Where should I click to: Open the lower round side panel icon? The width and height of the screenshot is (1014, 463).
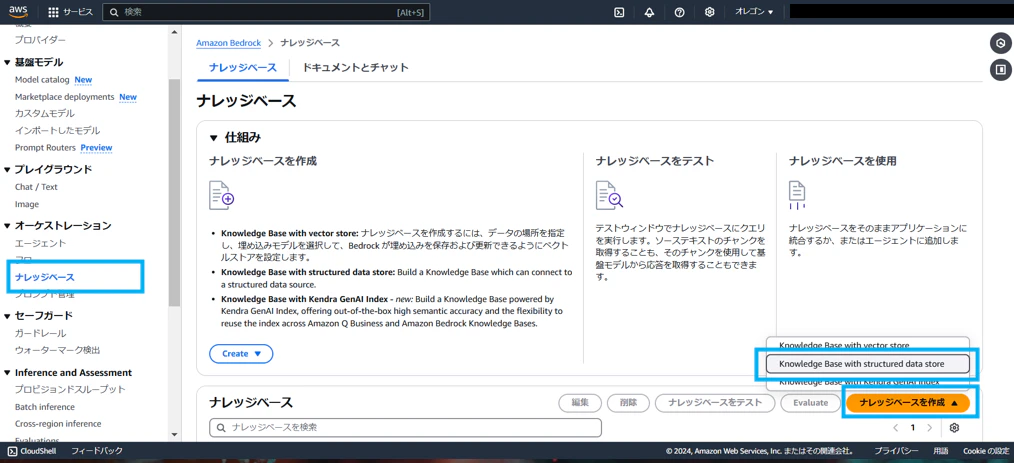[1000, 69]
